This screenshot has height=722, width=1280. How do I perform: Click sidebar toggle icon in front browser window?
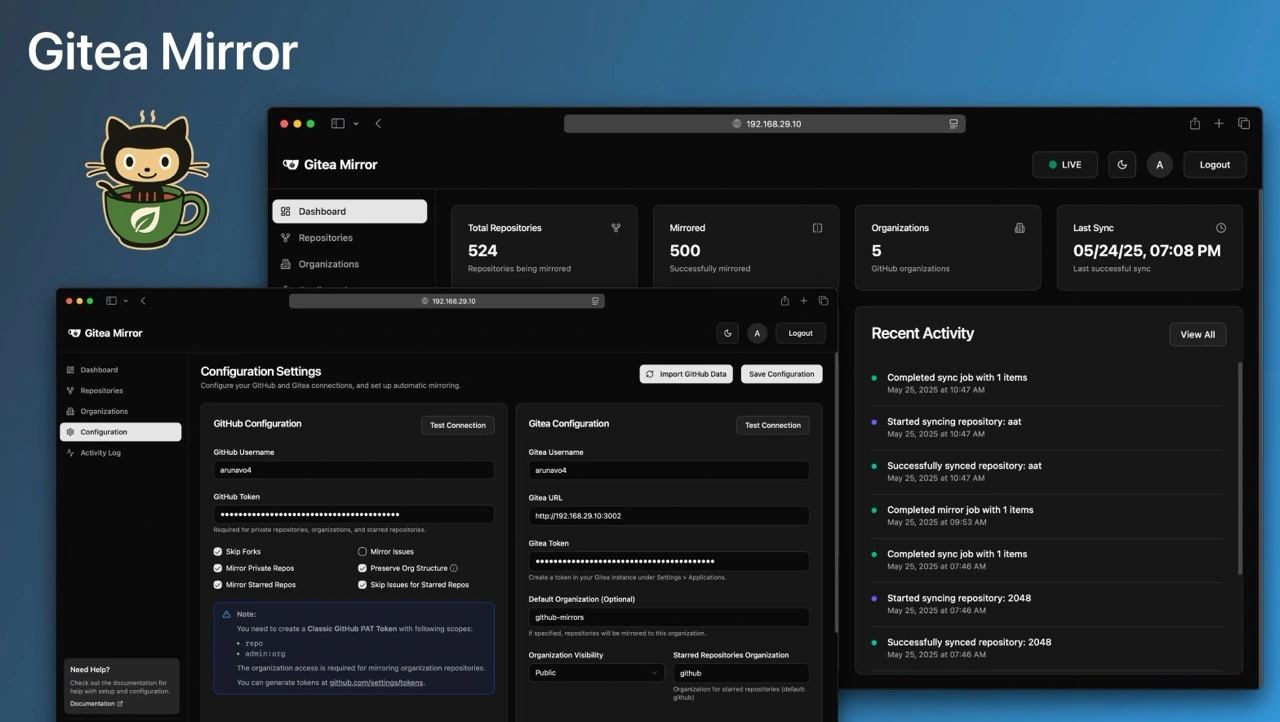coord(111,301)
